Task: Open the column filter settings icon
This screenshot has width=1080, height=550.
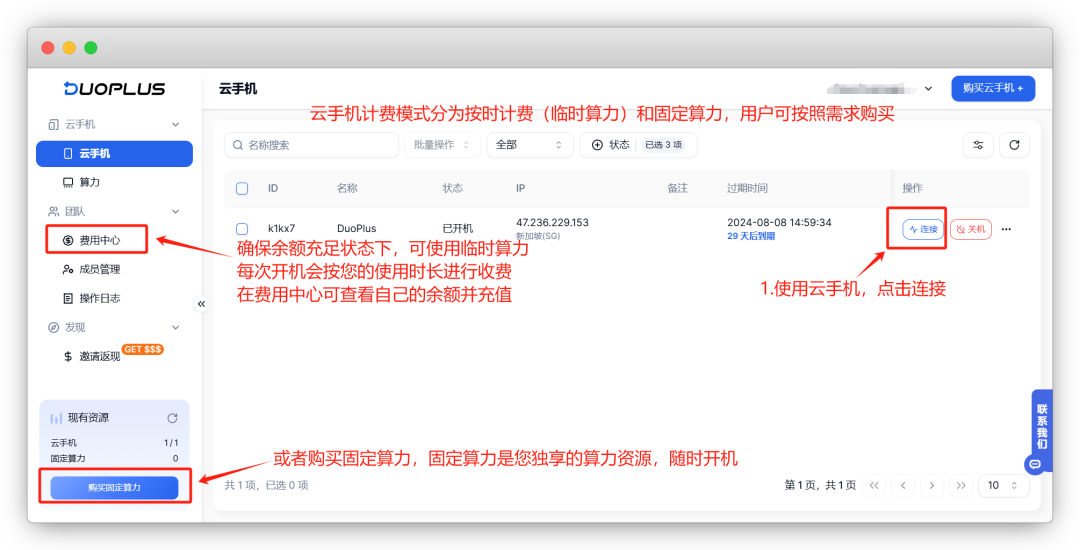Action: point(978,145)
